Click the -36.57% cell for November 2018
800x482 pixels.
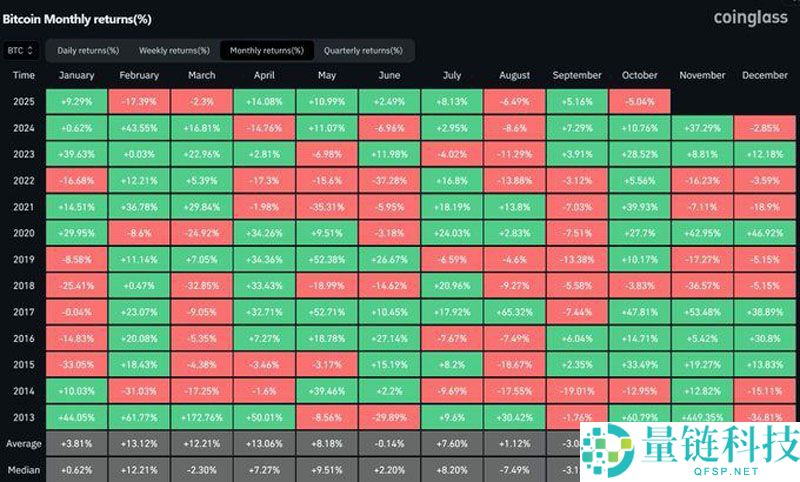point(702,286)
